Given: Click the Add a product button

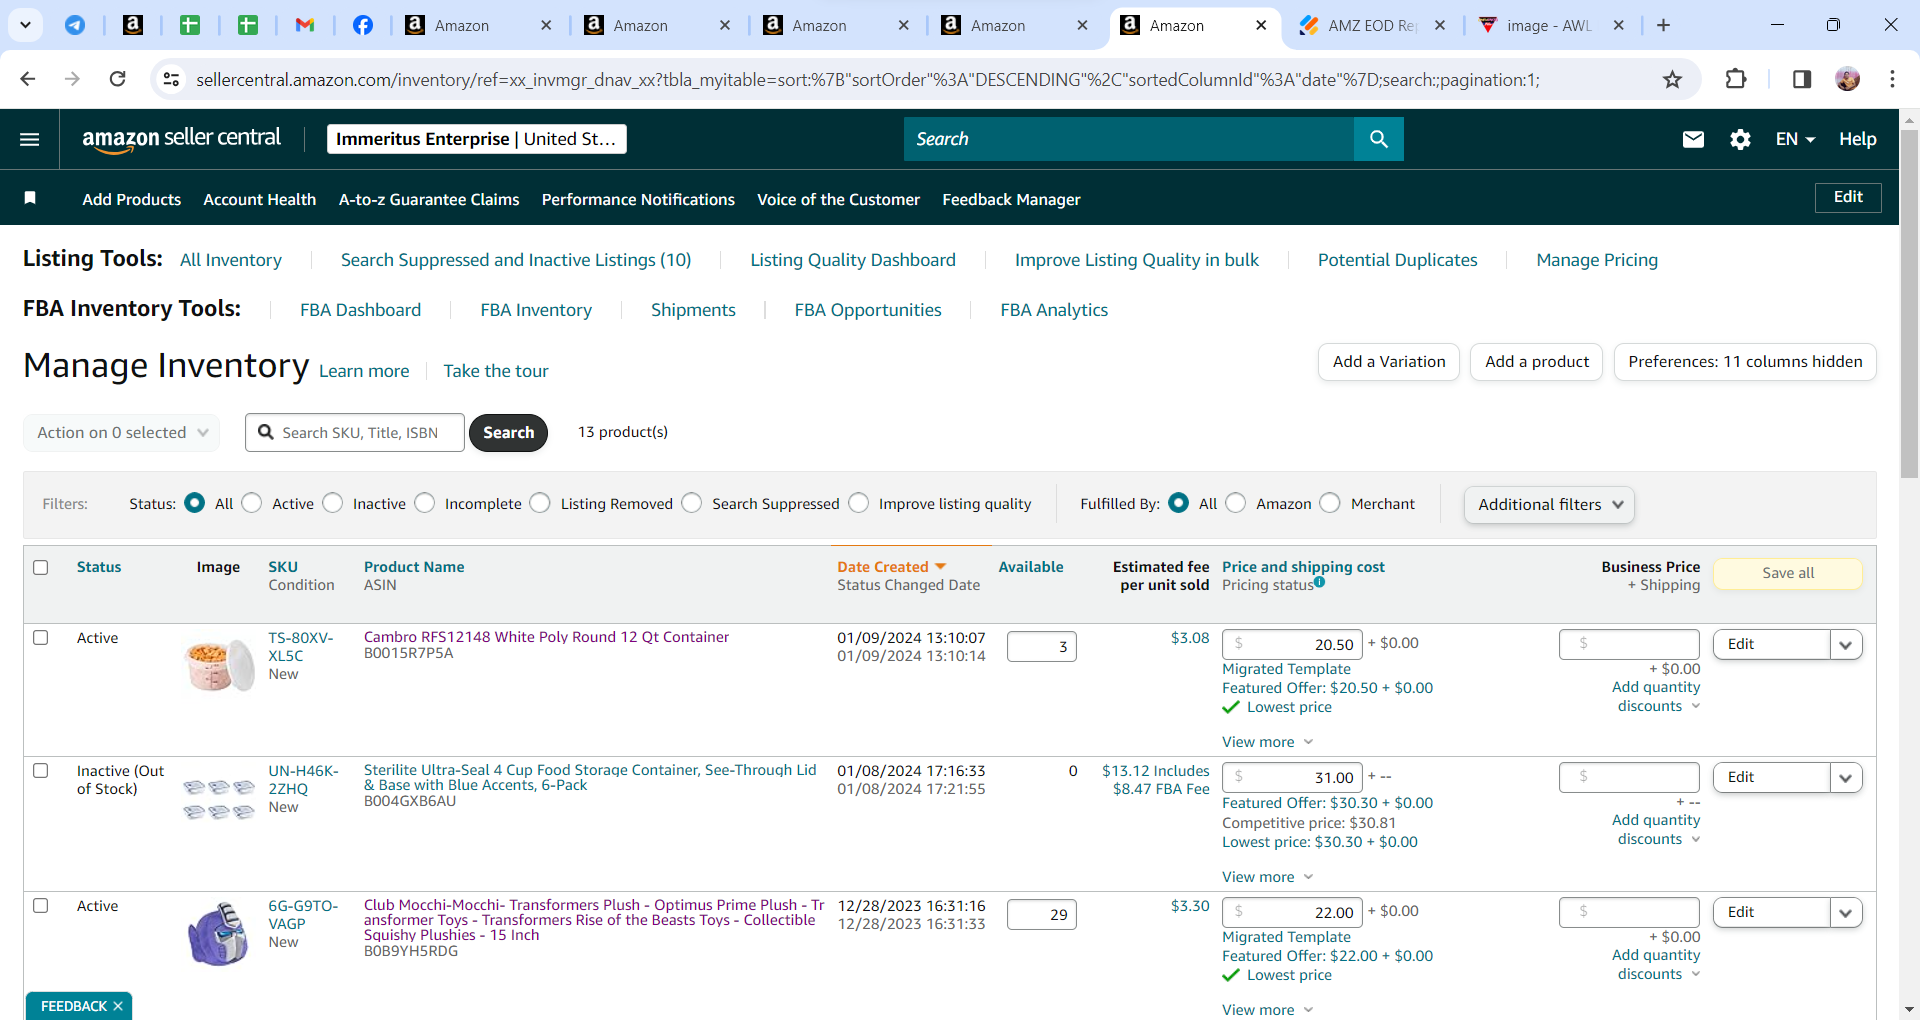Looking at the screenshot, I should coord(1537,362).
